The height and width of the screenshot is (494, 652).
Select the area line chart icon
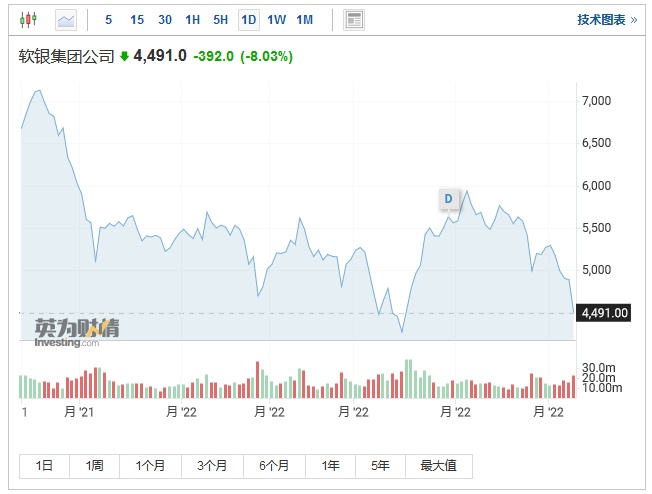tap(66, 20)
